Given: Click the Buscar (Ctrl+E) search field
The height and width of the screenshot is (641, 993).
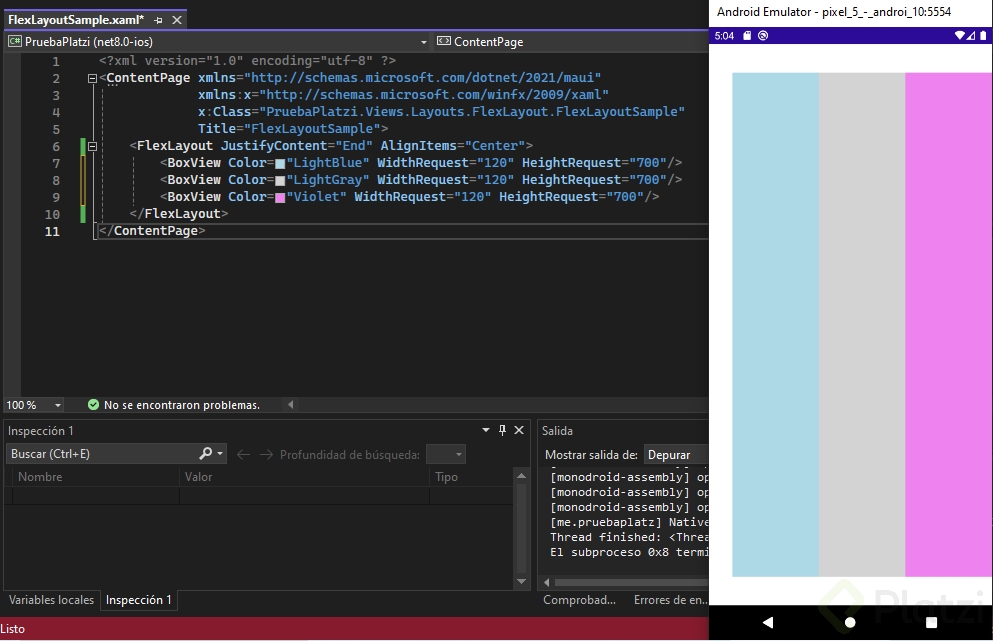Looking at the screenshot, I should tap(100, 454).
